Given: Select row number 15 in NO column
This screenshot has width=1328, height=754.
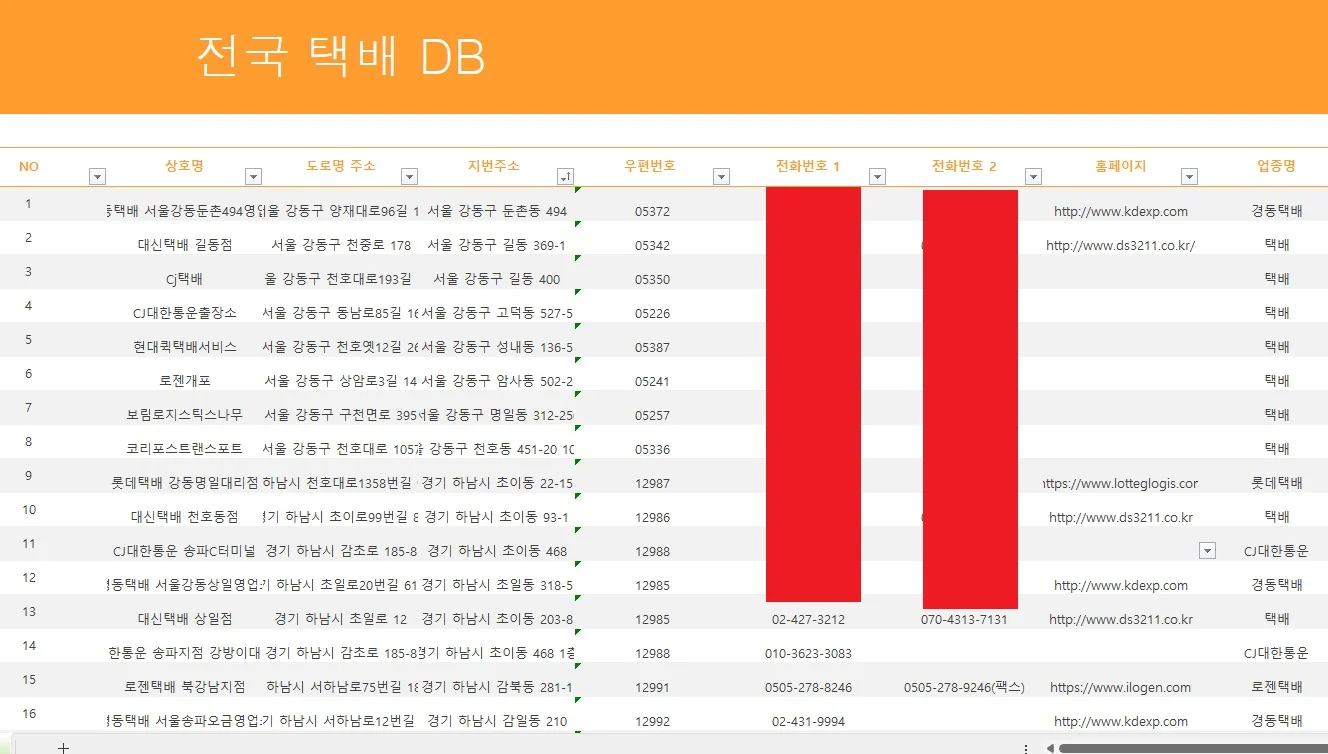Looking at the screenshot, I should click(29, 680).
